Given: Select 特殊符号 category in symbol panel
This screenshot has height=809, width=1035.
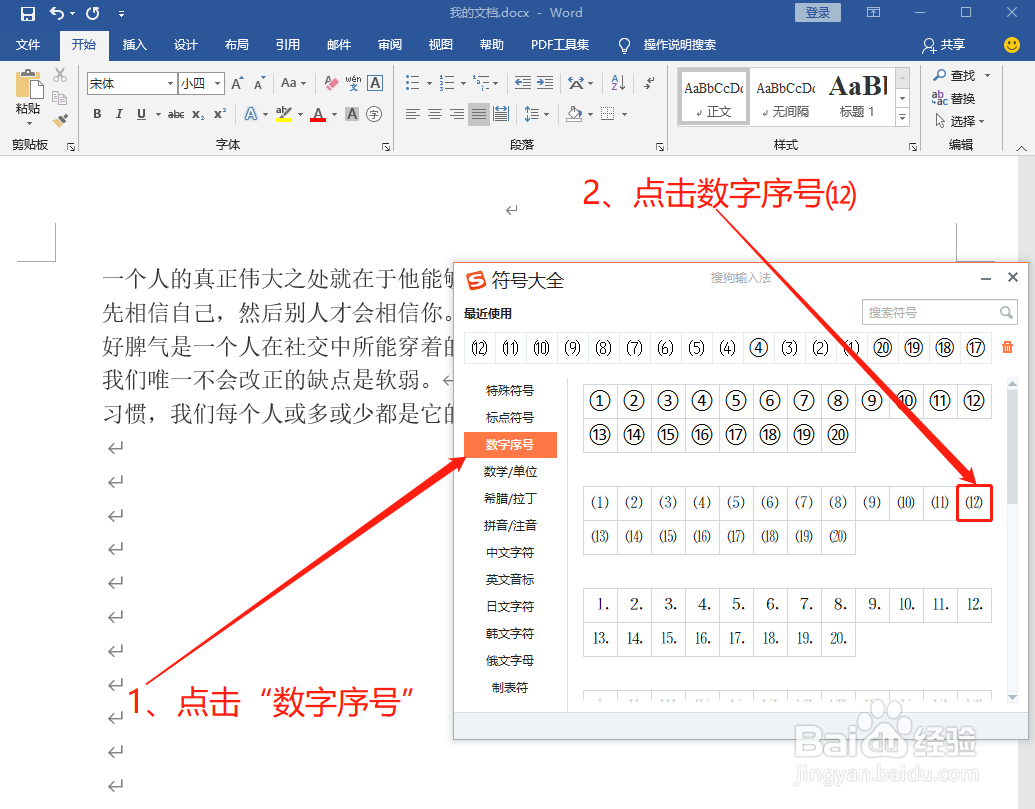Looking at the screenshot, I should tap(510, 391).
